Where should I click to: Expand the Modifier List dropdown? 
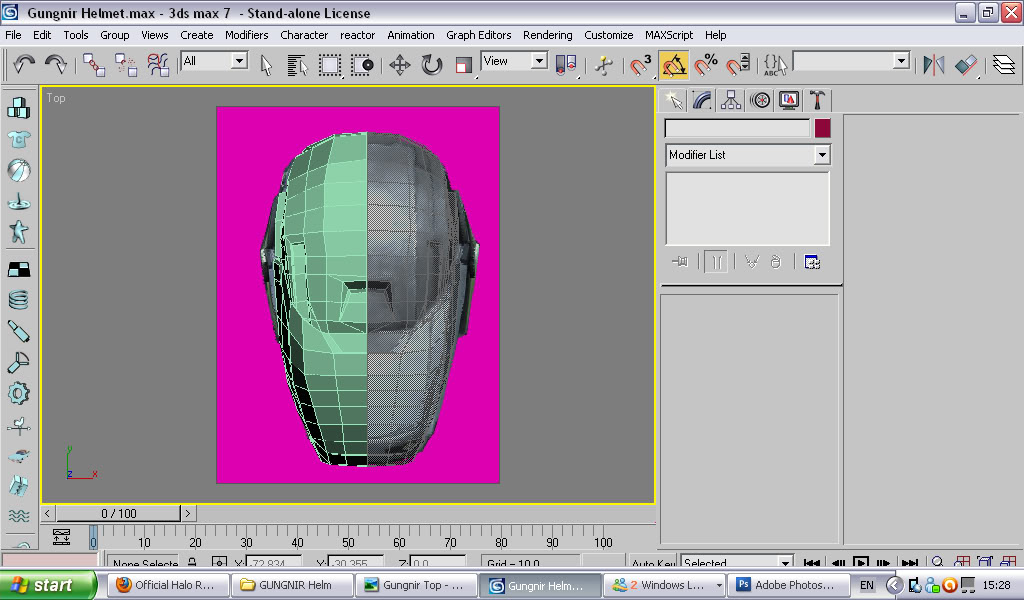[821, 155]
